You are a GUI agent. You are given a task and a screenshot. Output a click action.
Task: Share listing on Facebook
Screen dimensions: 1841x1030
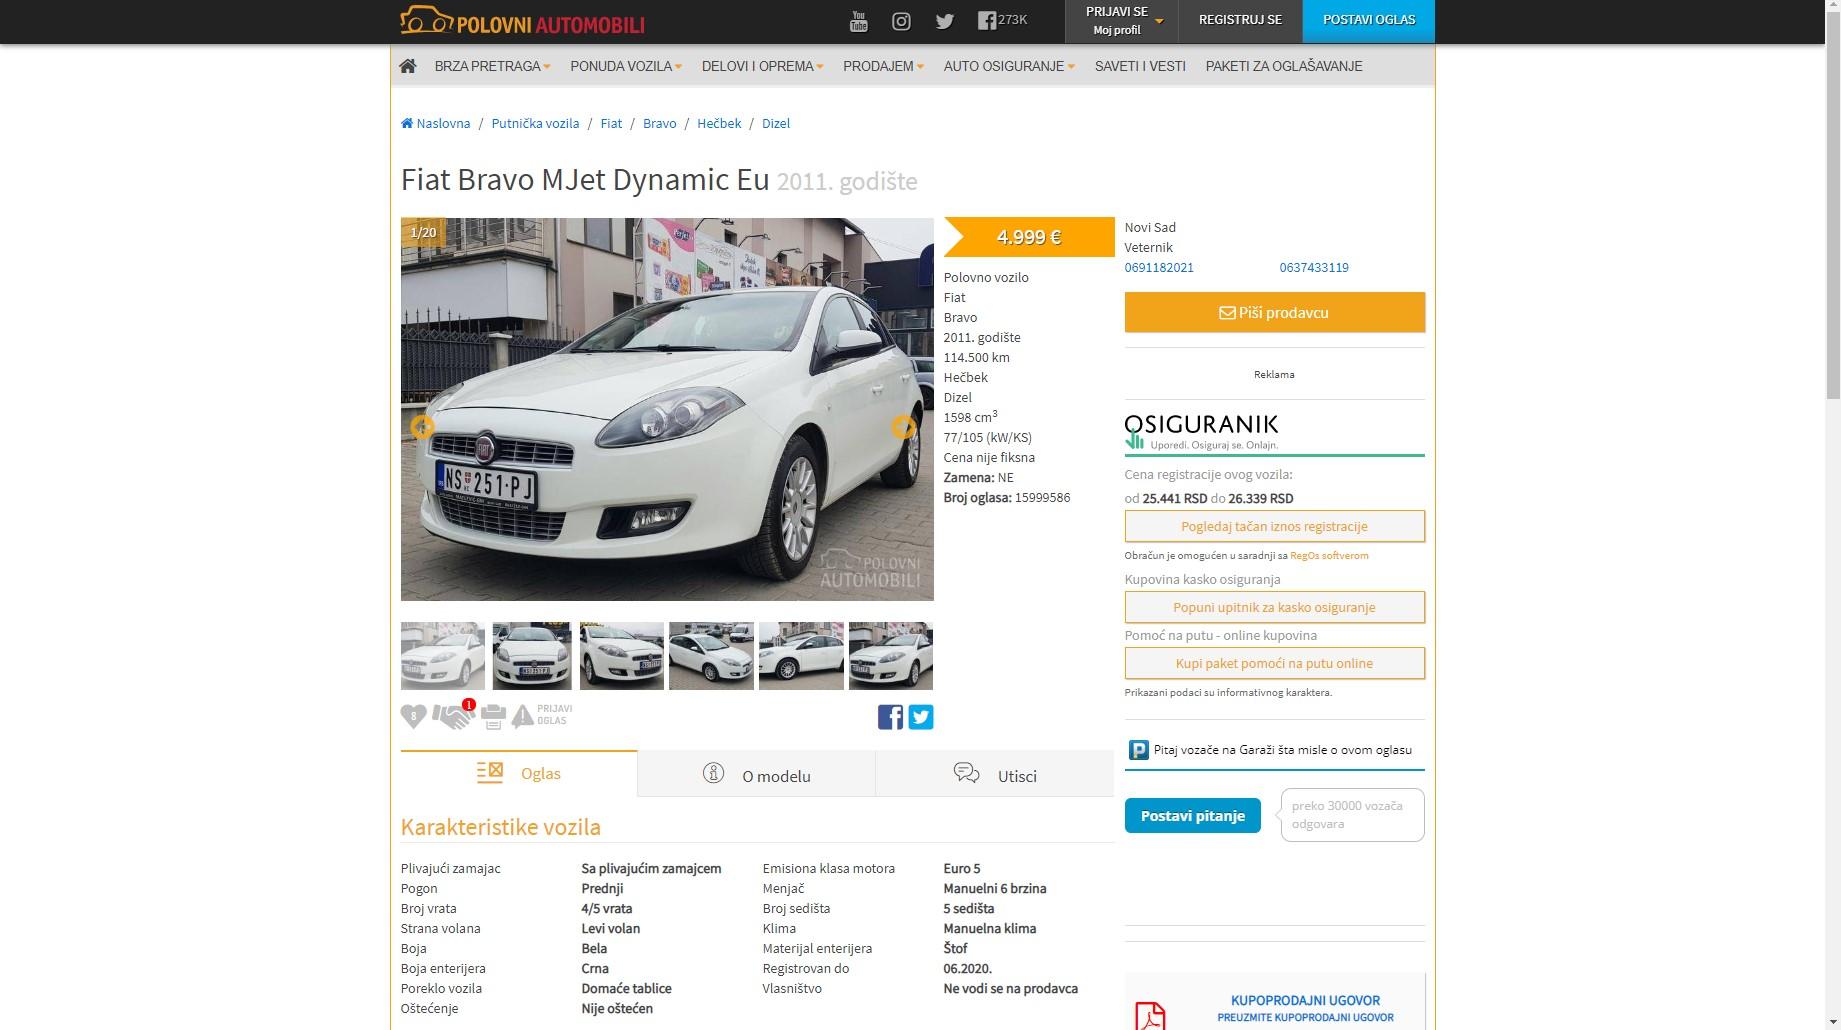point(890,717)
